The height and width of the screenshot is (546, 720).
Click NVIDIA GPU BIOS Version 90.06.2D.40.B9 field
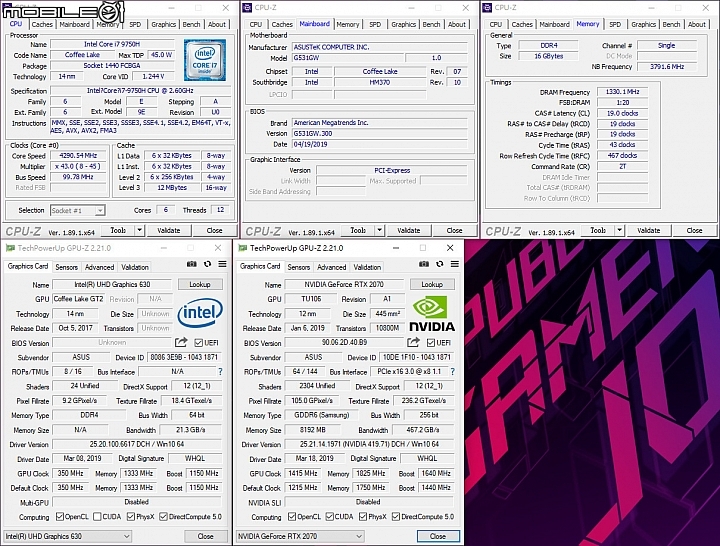tap(344, 342)
